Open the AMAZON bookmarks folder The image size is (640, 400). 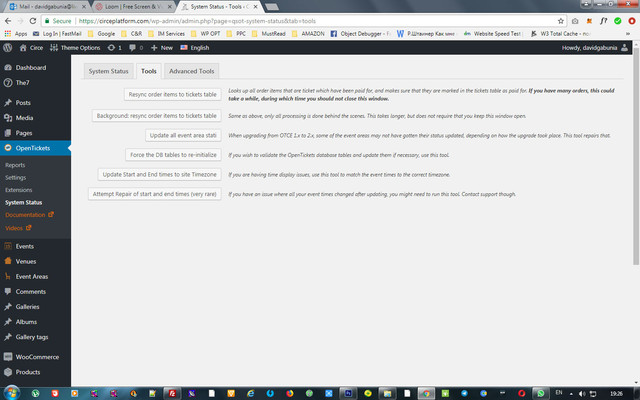point(308,33)
